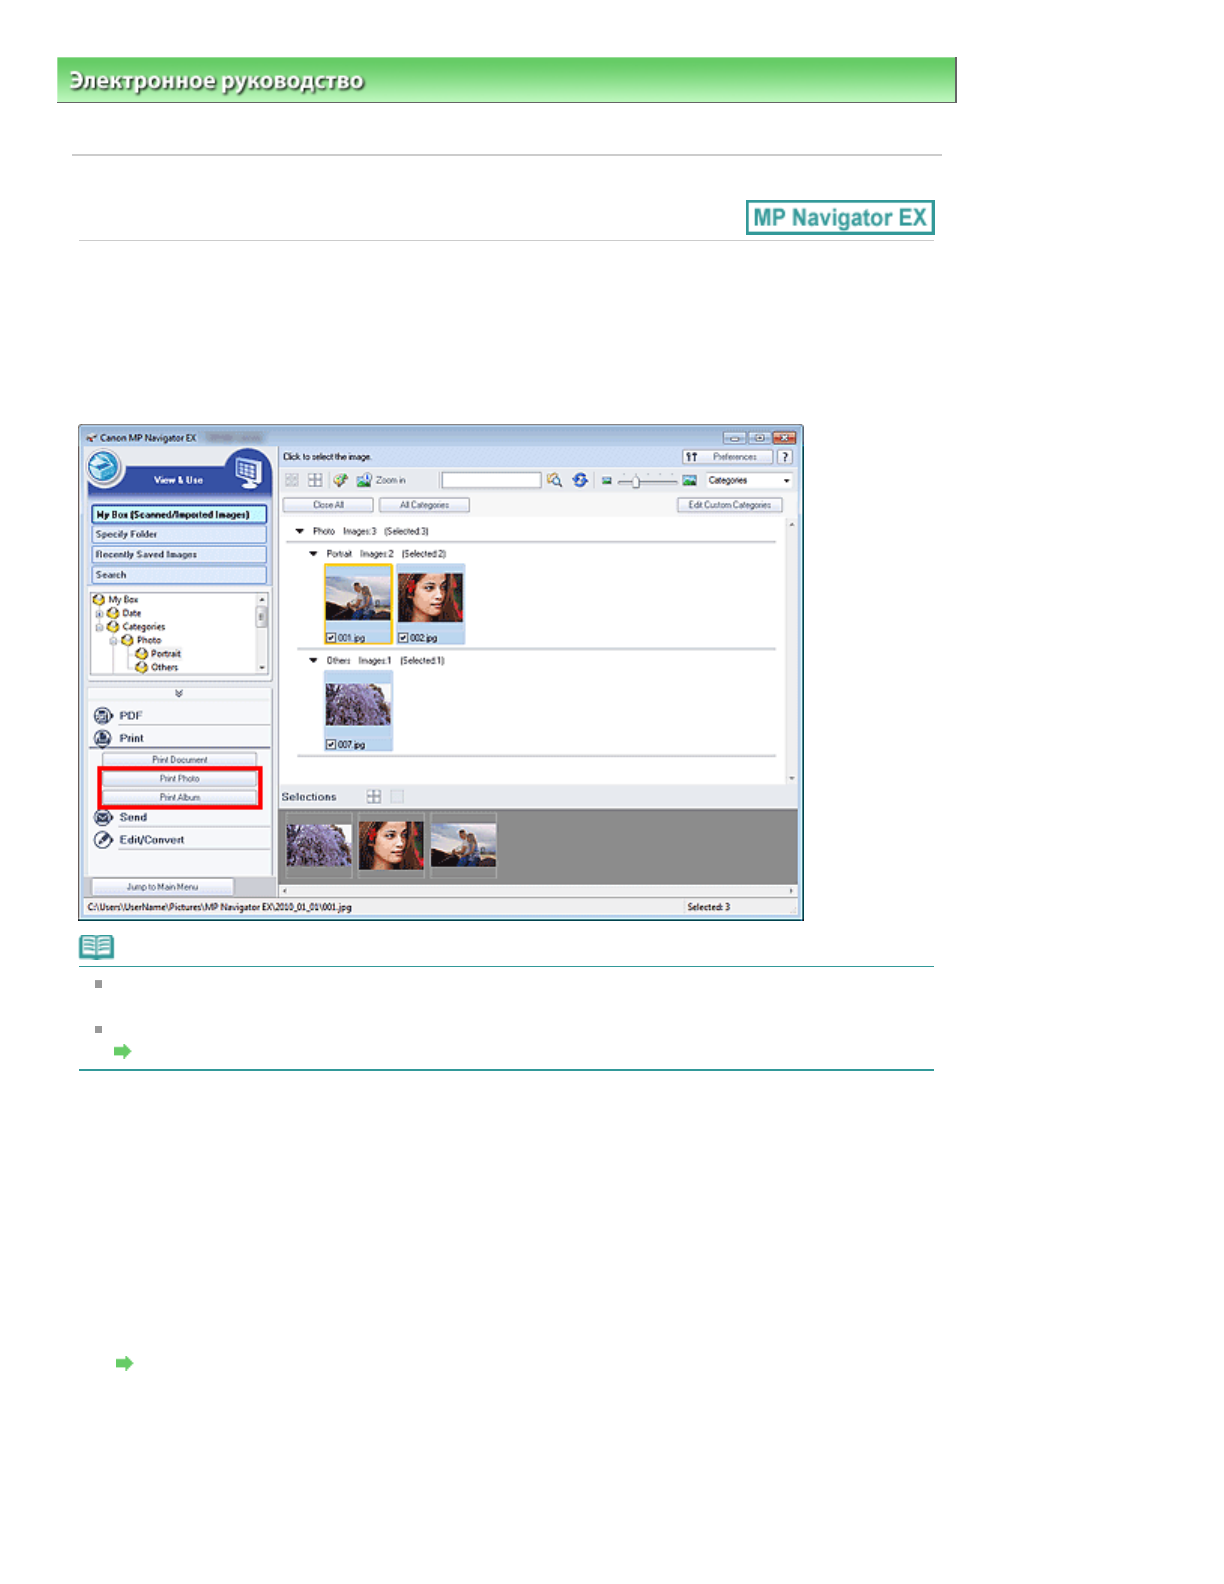Open the help question mark button
Viewport: 1224px width, 1584px height.
pos(785,457)
